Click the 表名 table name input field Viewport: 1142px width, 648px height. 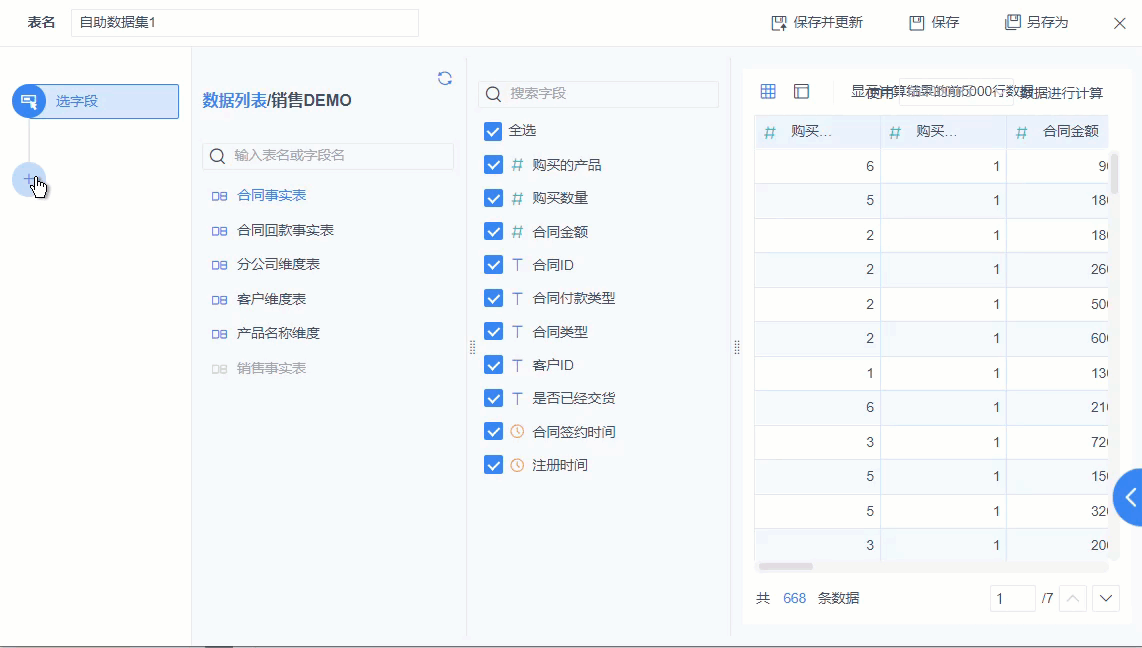[x=245, y=23]
